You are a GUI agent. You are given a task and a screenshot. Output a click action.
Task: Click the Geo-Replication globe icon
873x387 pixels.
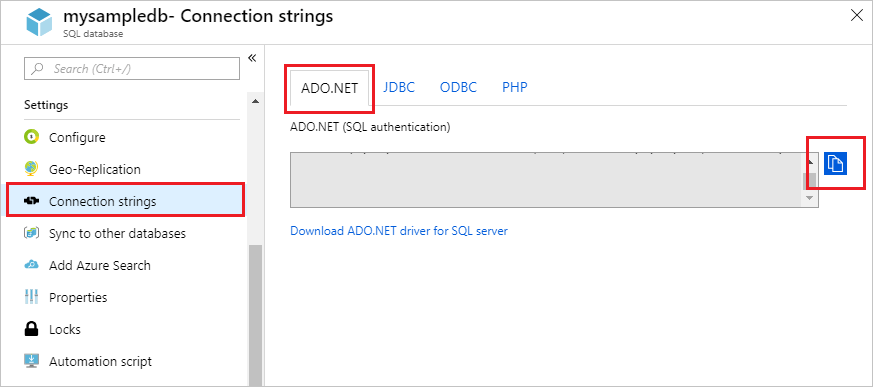[31, 169]
